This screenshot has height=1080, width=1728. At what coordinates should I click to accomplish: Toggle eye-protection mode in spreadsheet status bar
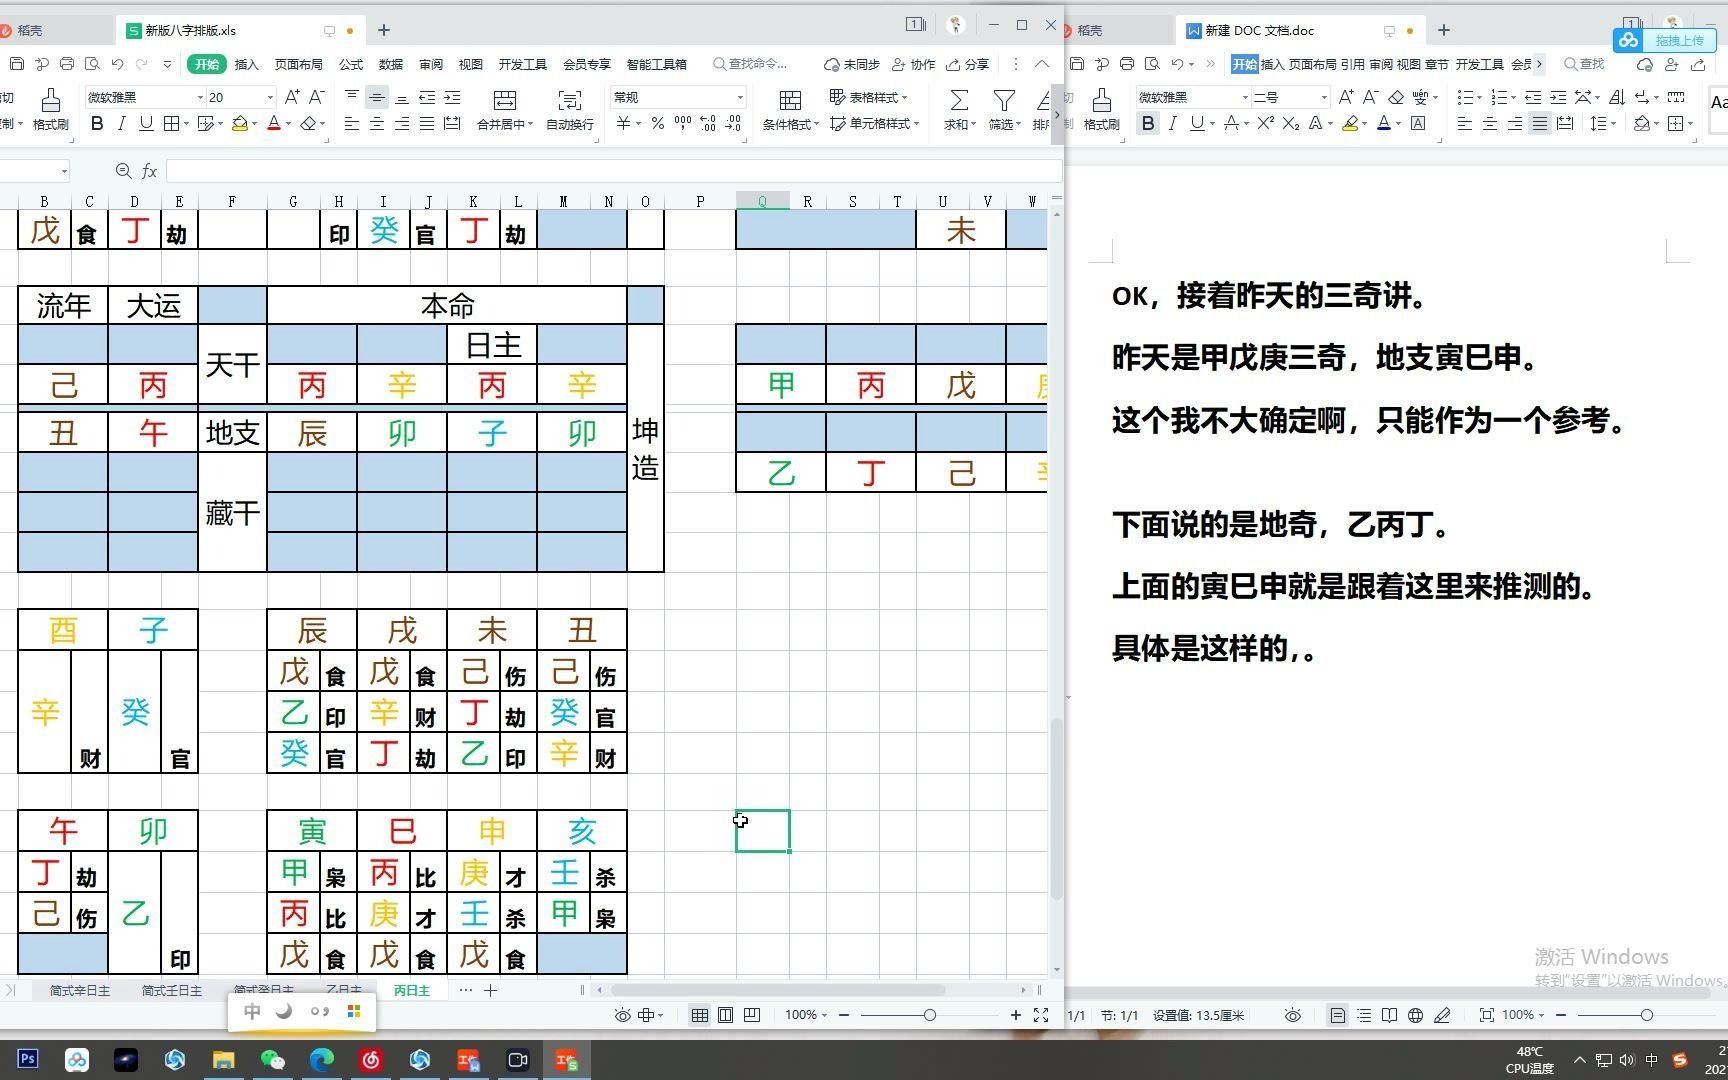click(x=622, y=1015)
